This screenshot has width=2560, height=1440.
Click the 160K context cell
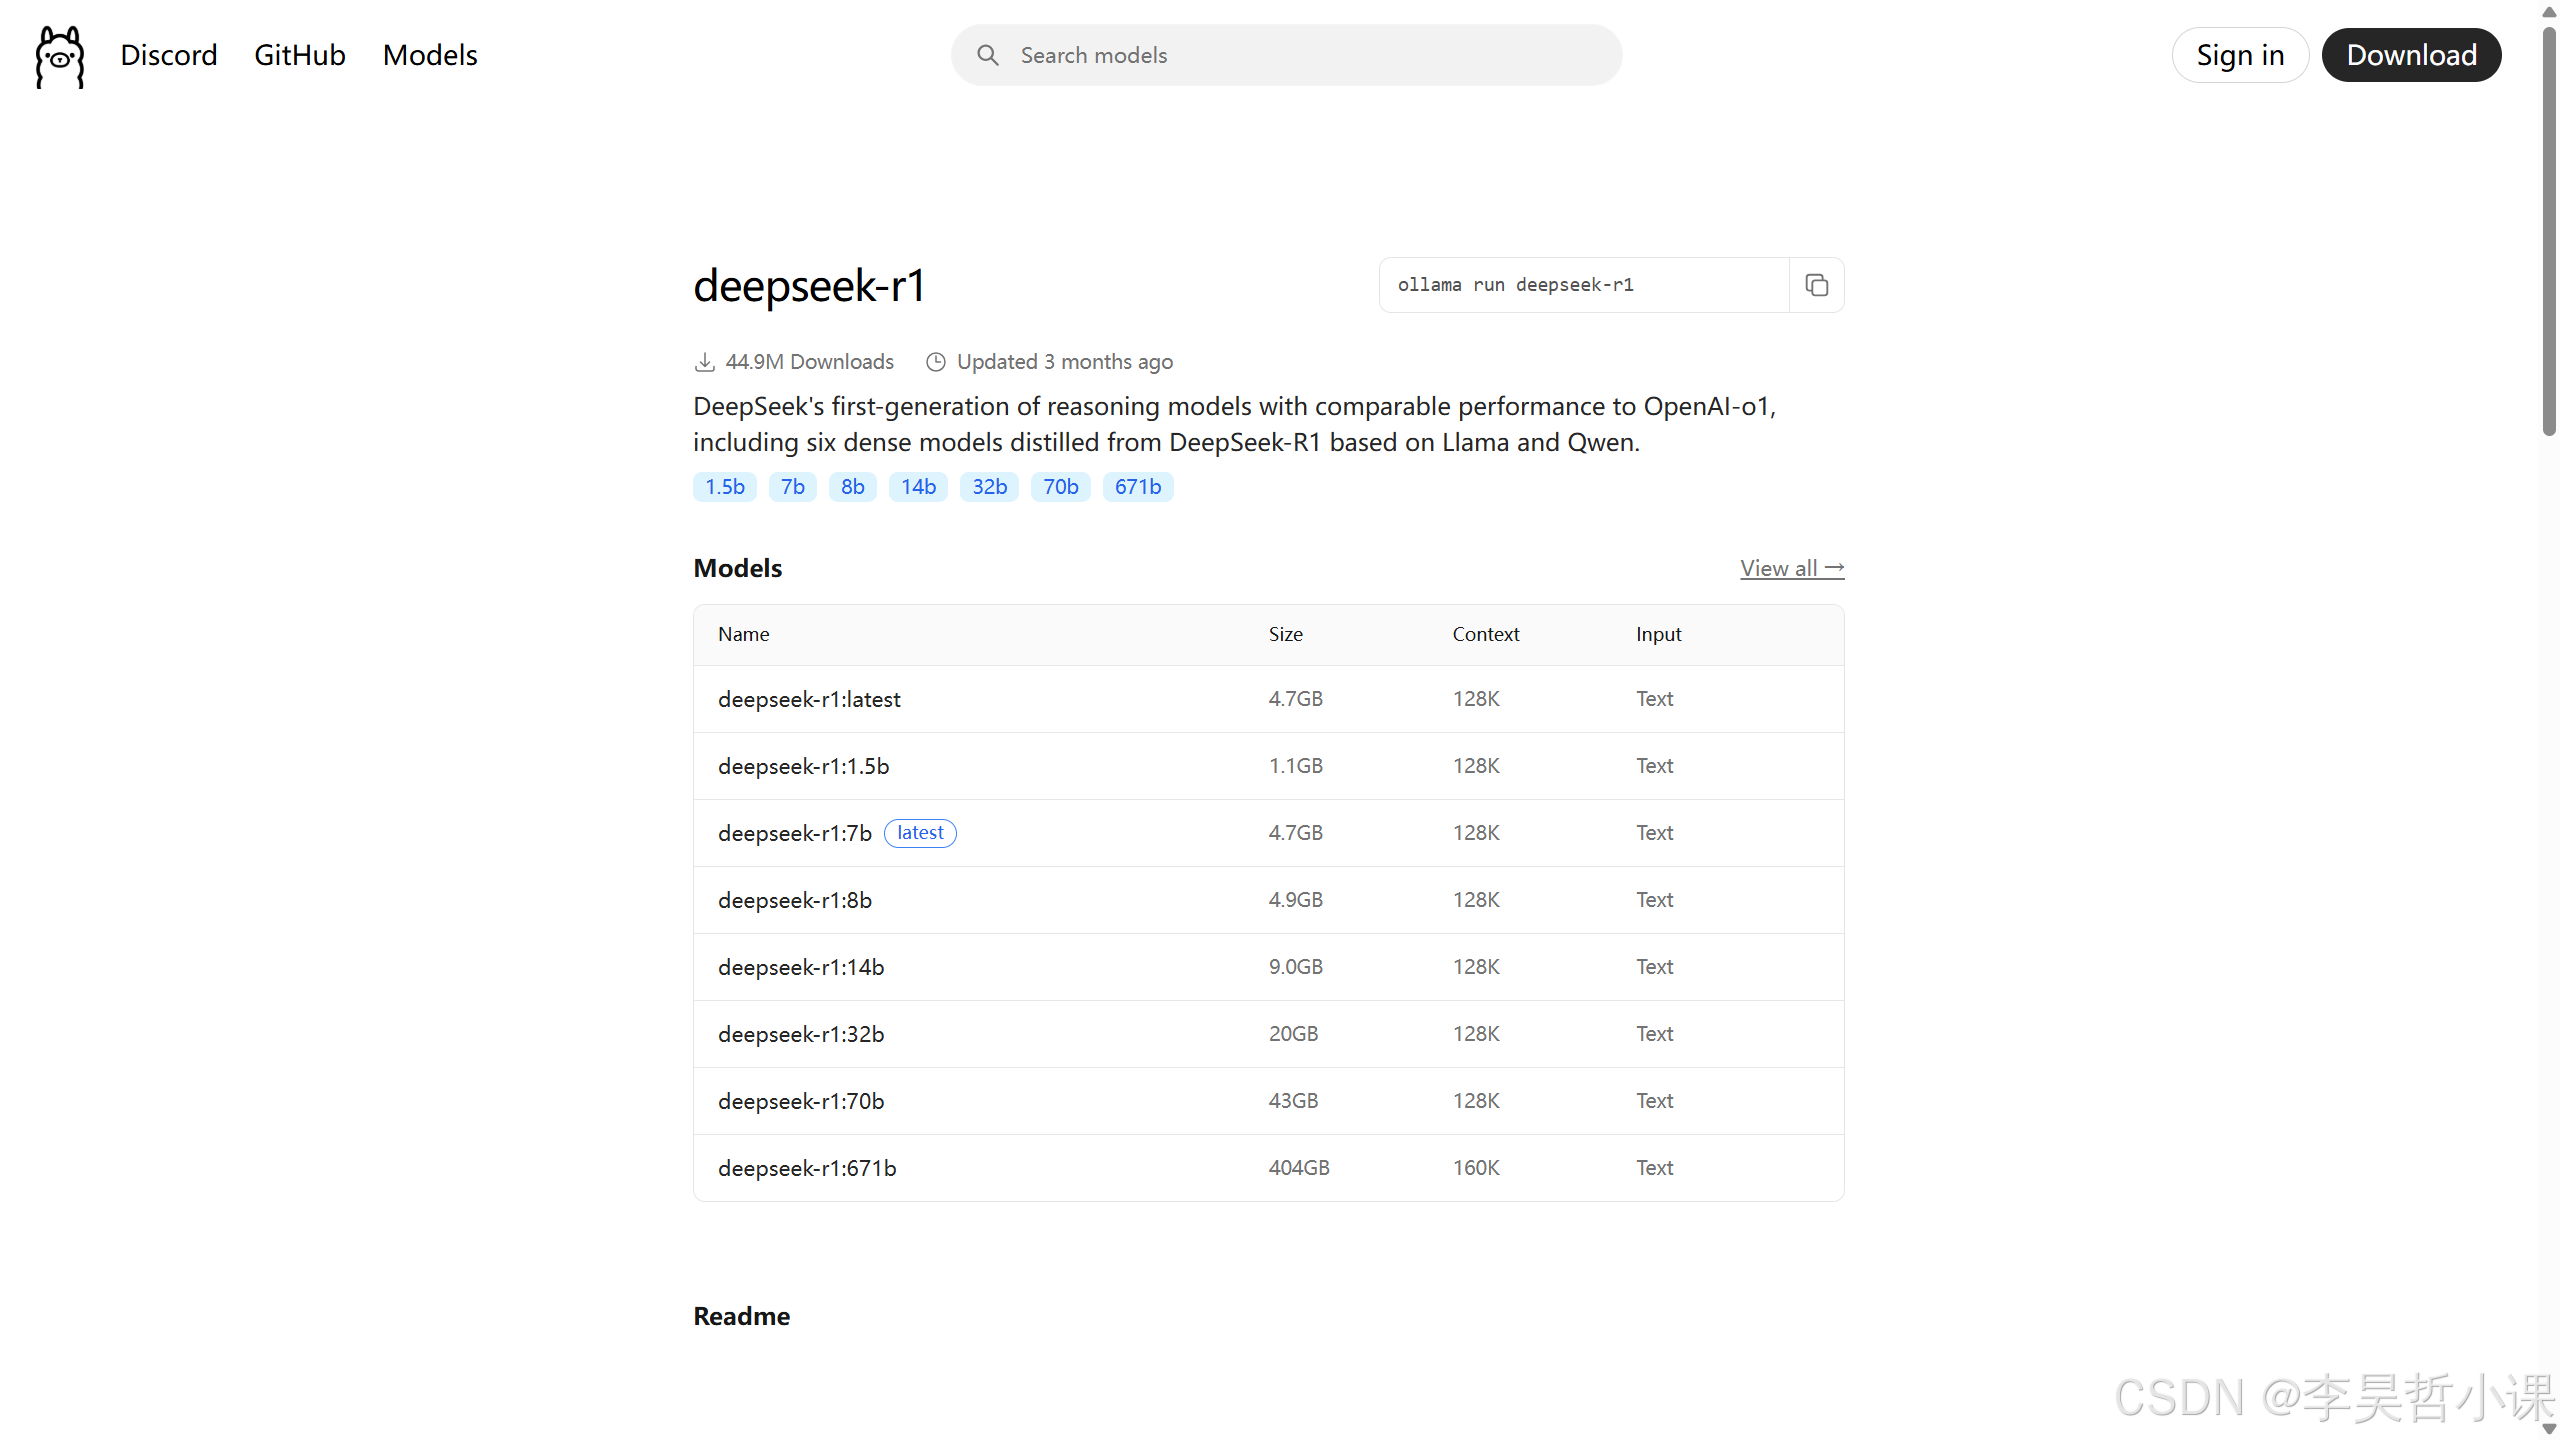(1475, 1168)
